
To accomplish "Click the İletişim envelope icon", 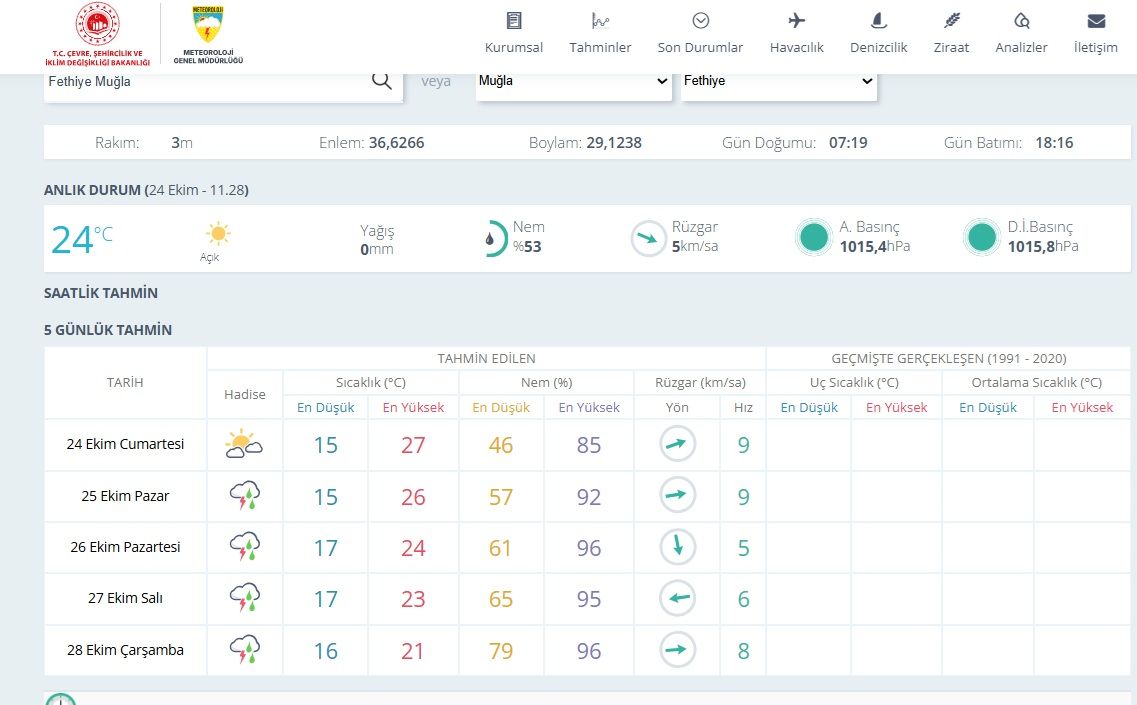I will pyautogui.click(x=1096, y=20).
